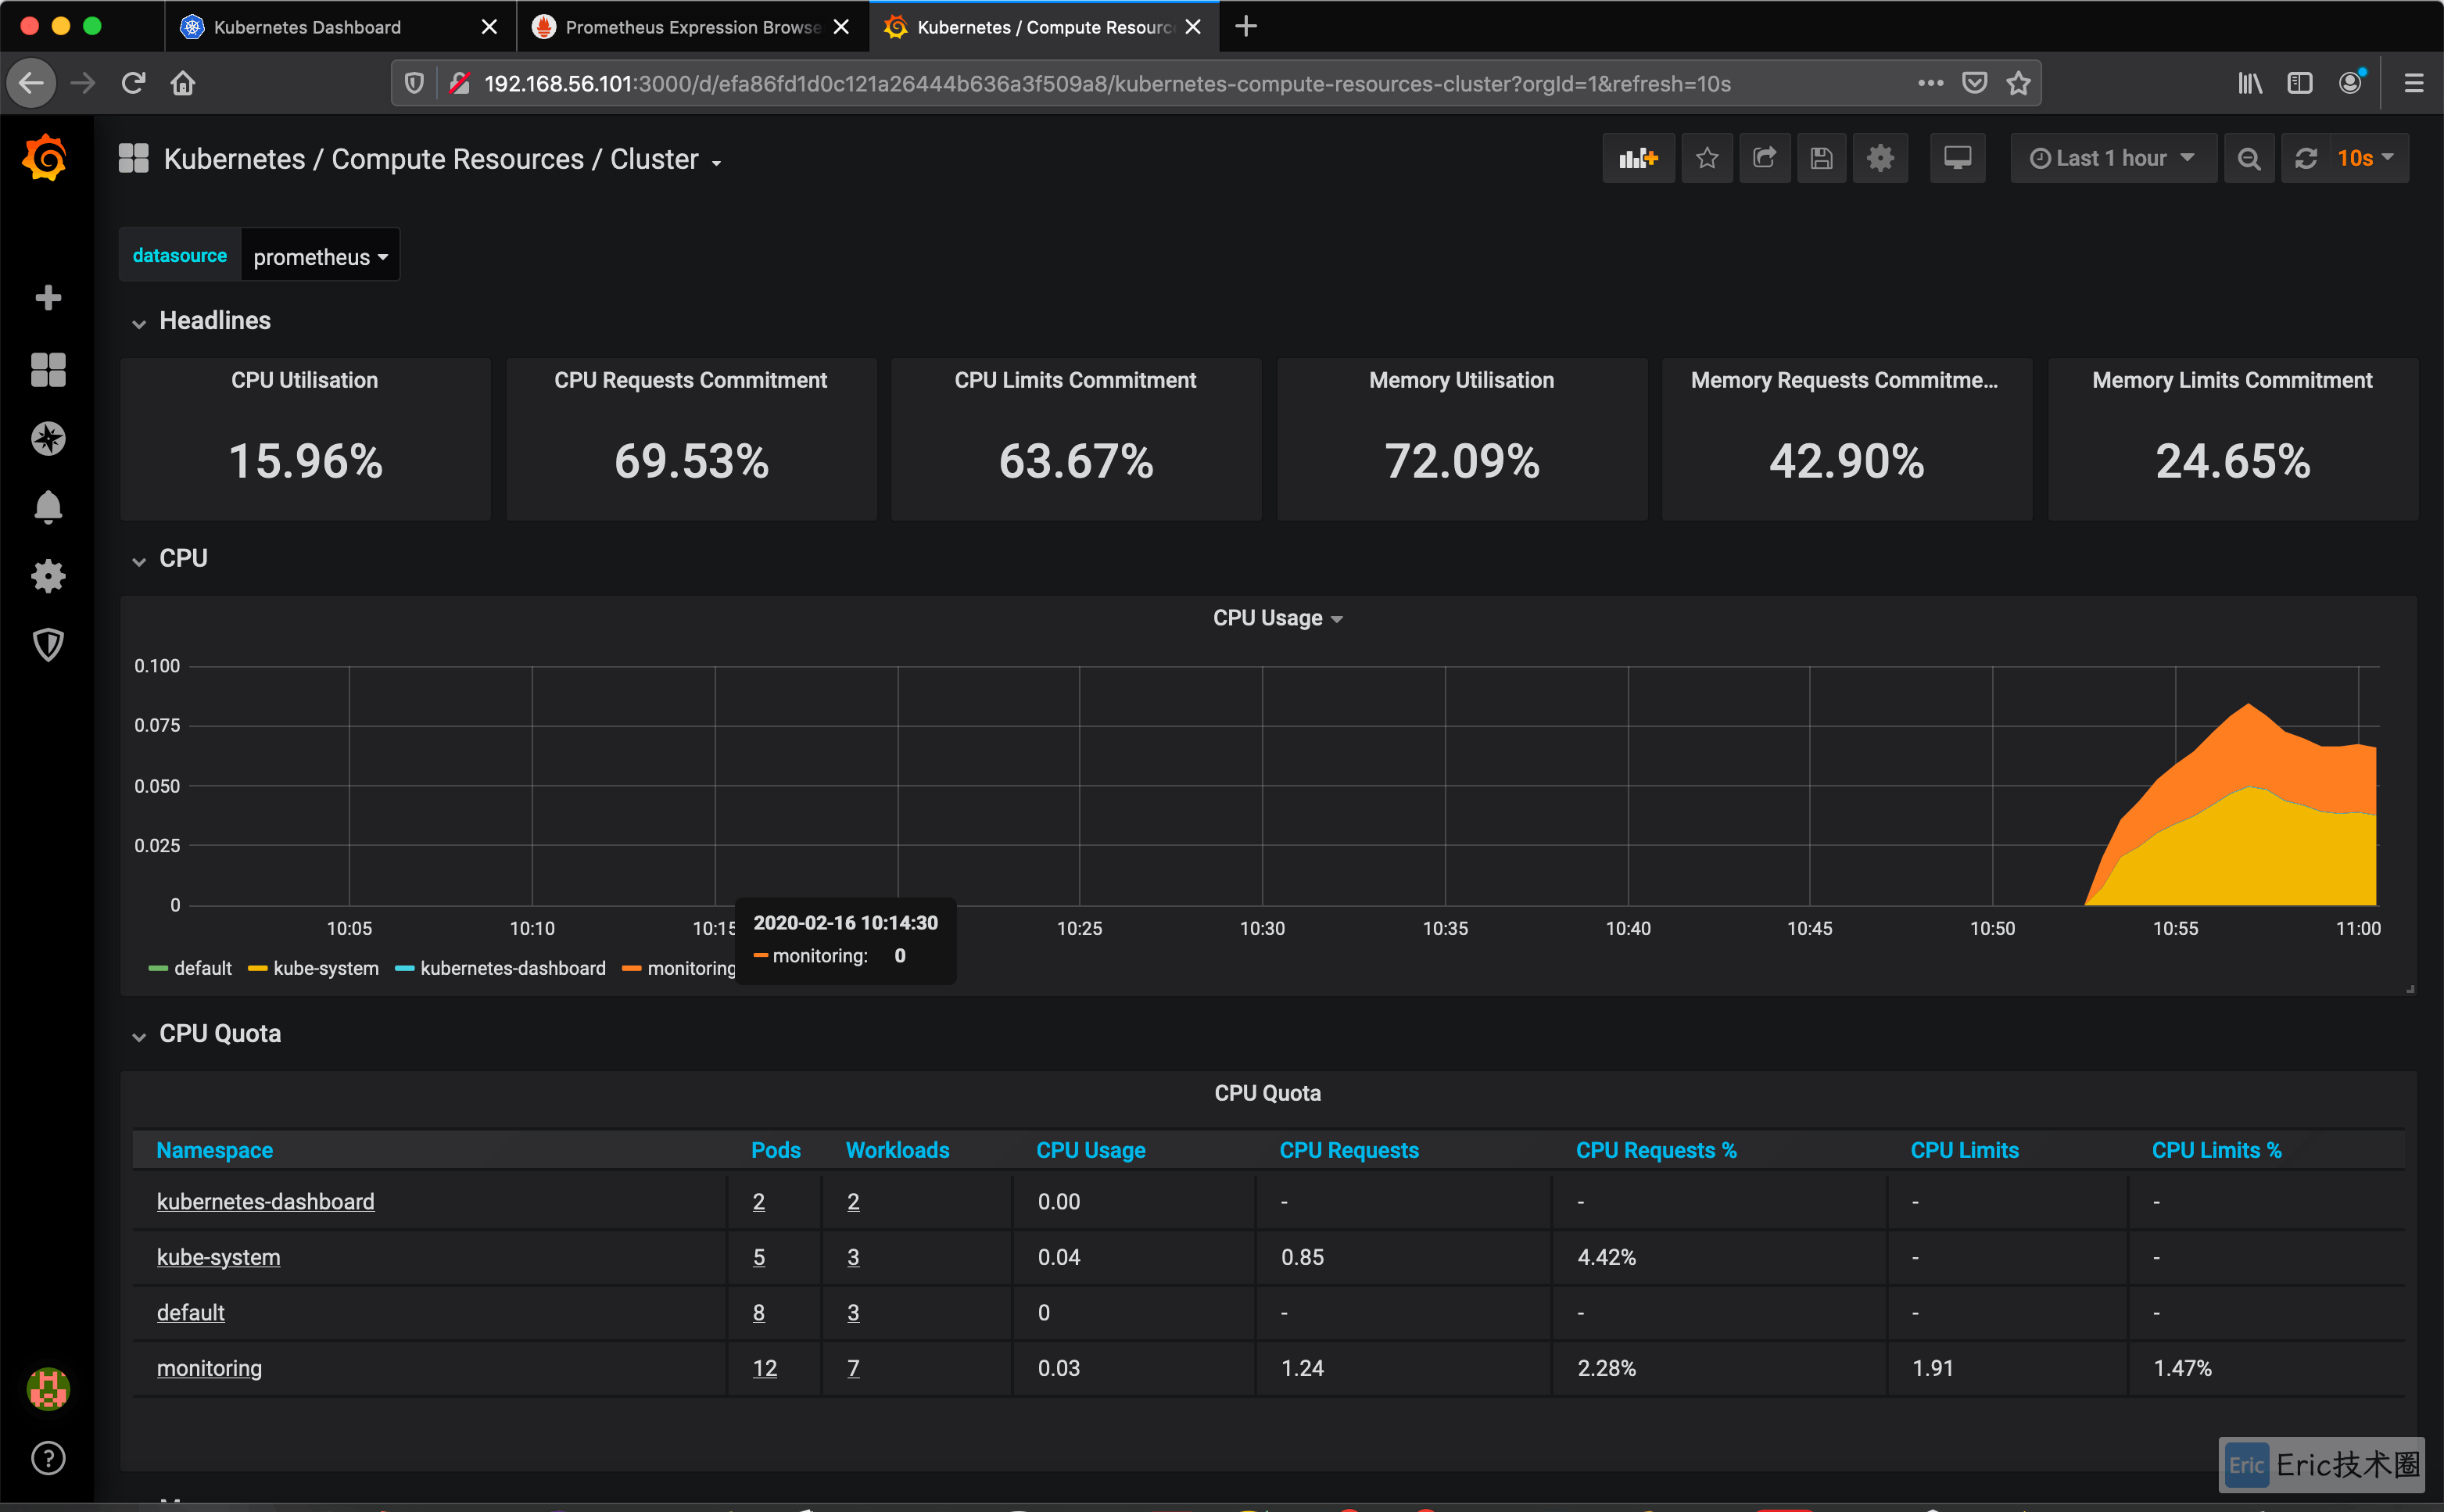
Task: Sort table by CPU Limits % column
Action: (x=2216, y=1150)
